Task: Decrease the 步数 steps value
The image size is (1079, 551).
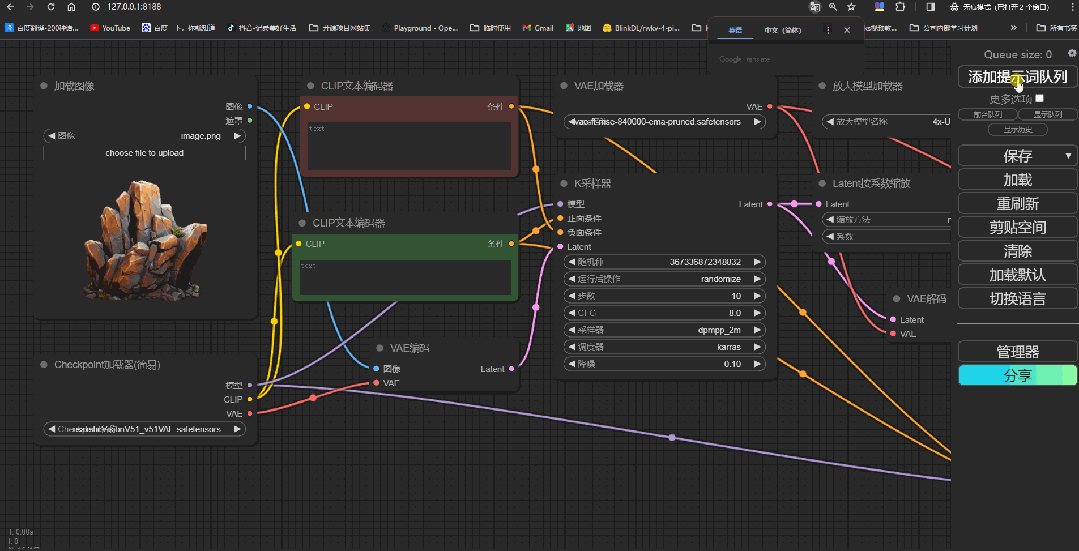Action: pyautogui.click(x=570, y=296)
